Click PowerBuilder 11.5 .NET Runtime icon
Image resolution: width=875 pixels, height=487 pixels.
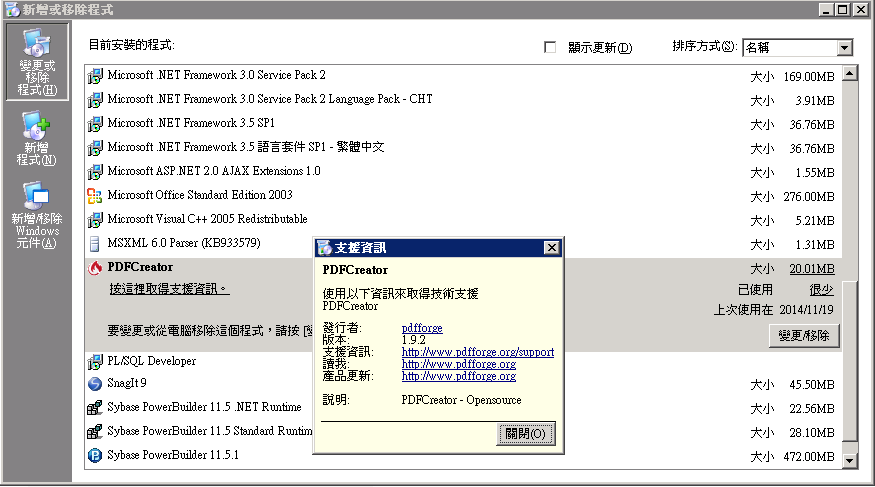95,408
